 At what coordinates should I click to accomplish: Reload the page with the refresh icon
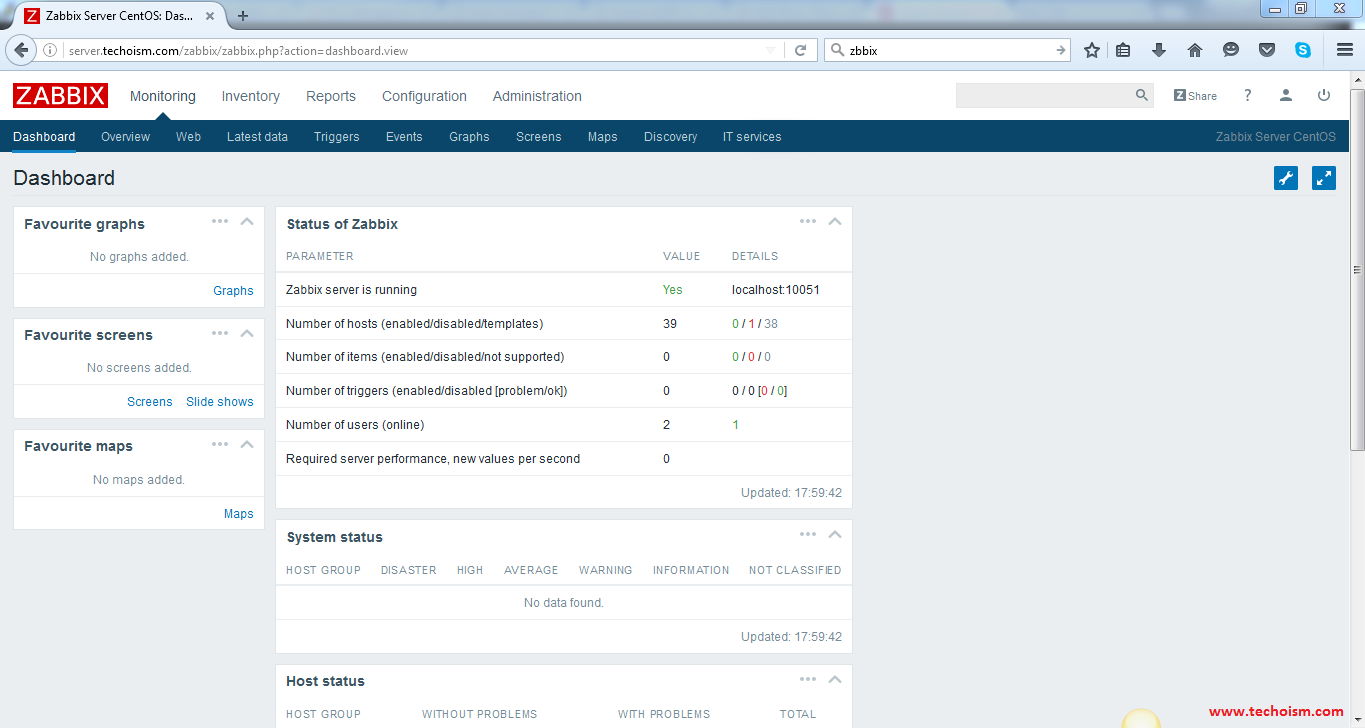(x=801, y=50)
